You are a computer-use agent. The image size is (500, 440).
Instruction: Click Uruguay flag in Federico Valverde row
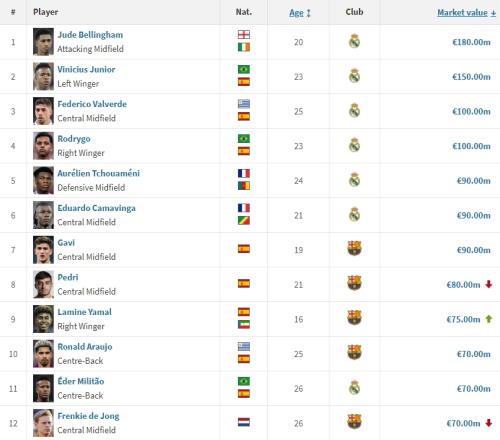pyautogui.click(x=244, y=104)
